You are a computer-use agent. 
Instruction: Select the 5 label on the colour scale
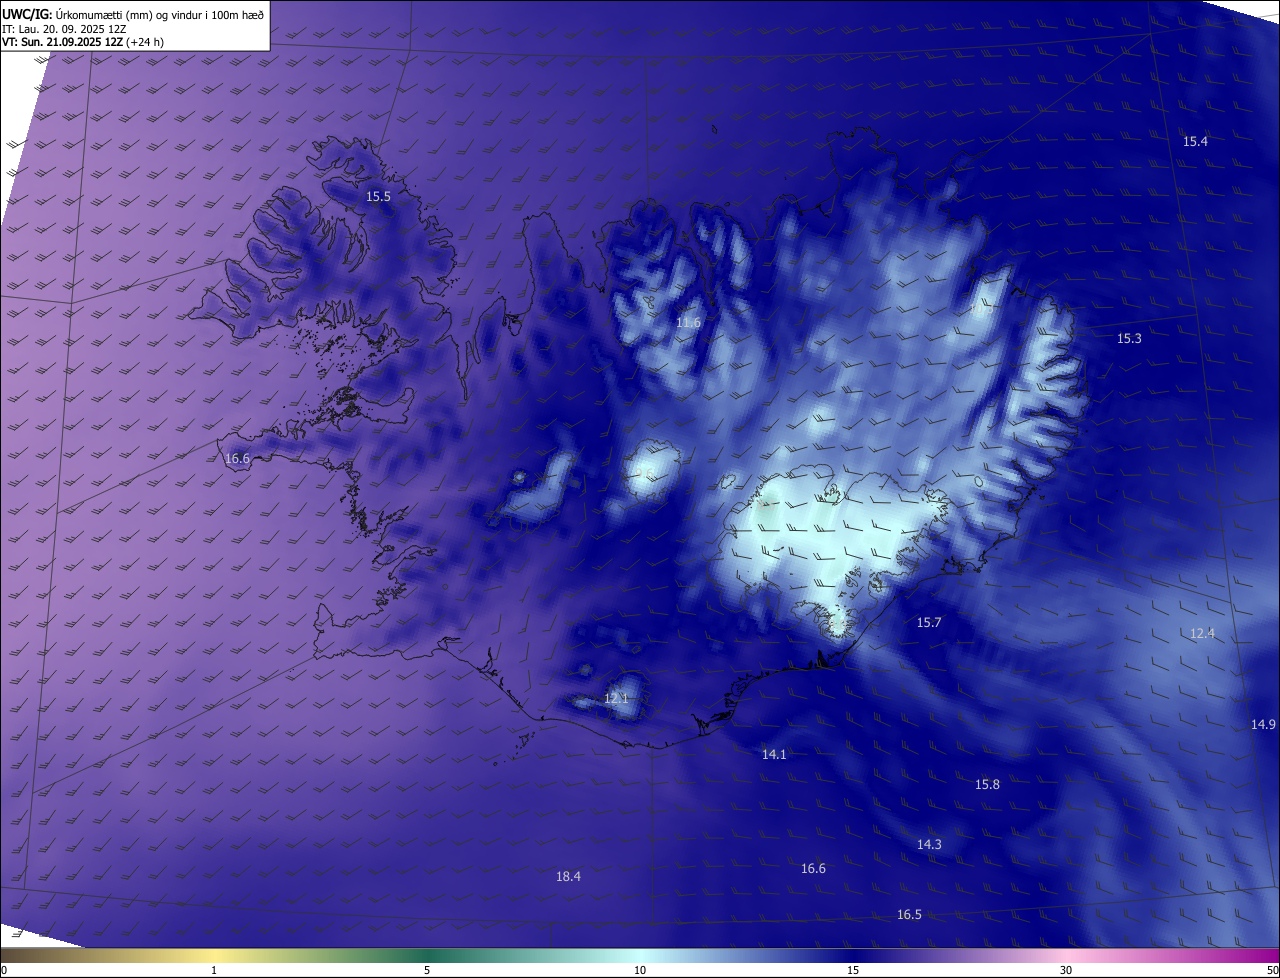pyautogui.click(x=427, y=971)
